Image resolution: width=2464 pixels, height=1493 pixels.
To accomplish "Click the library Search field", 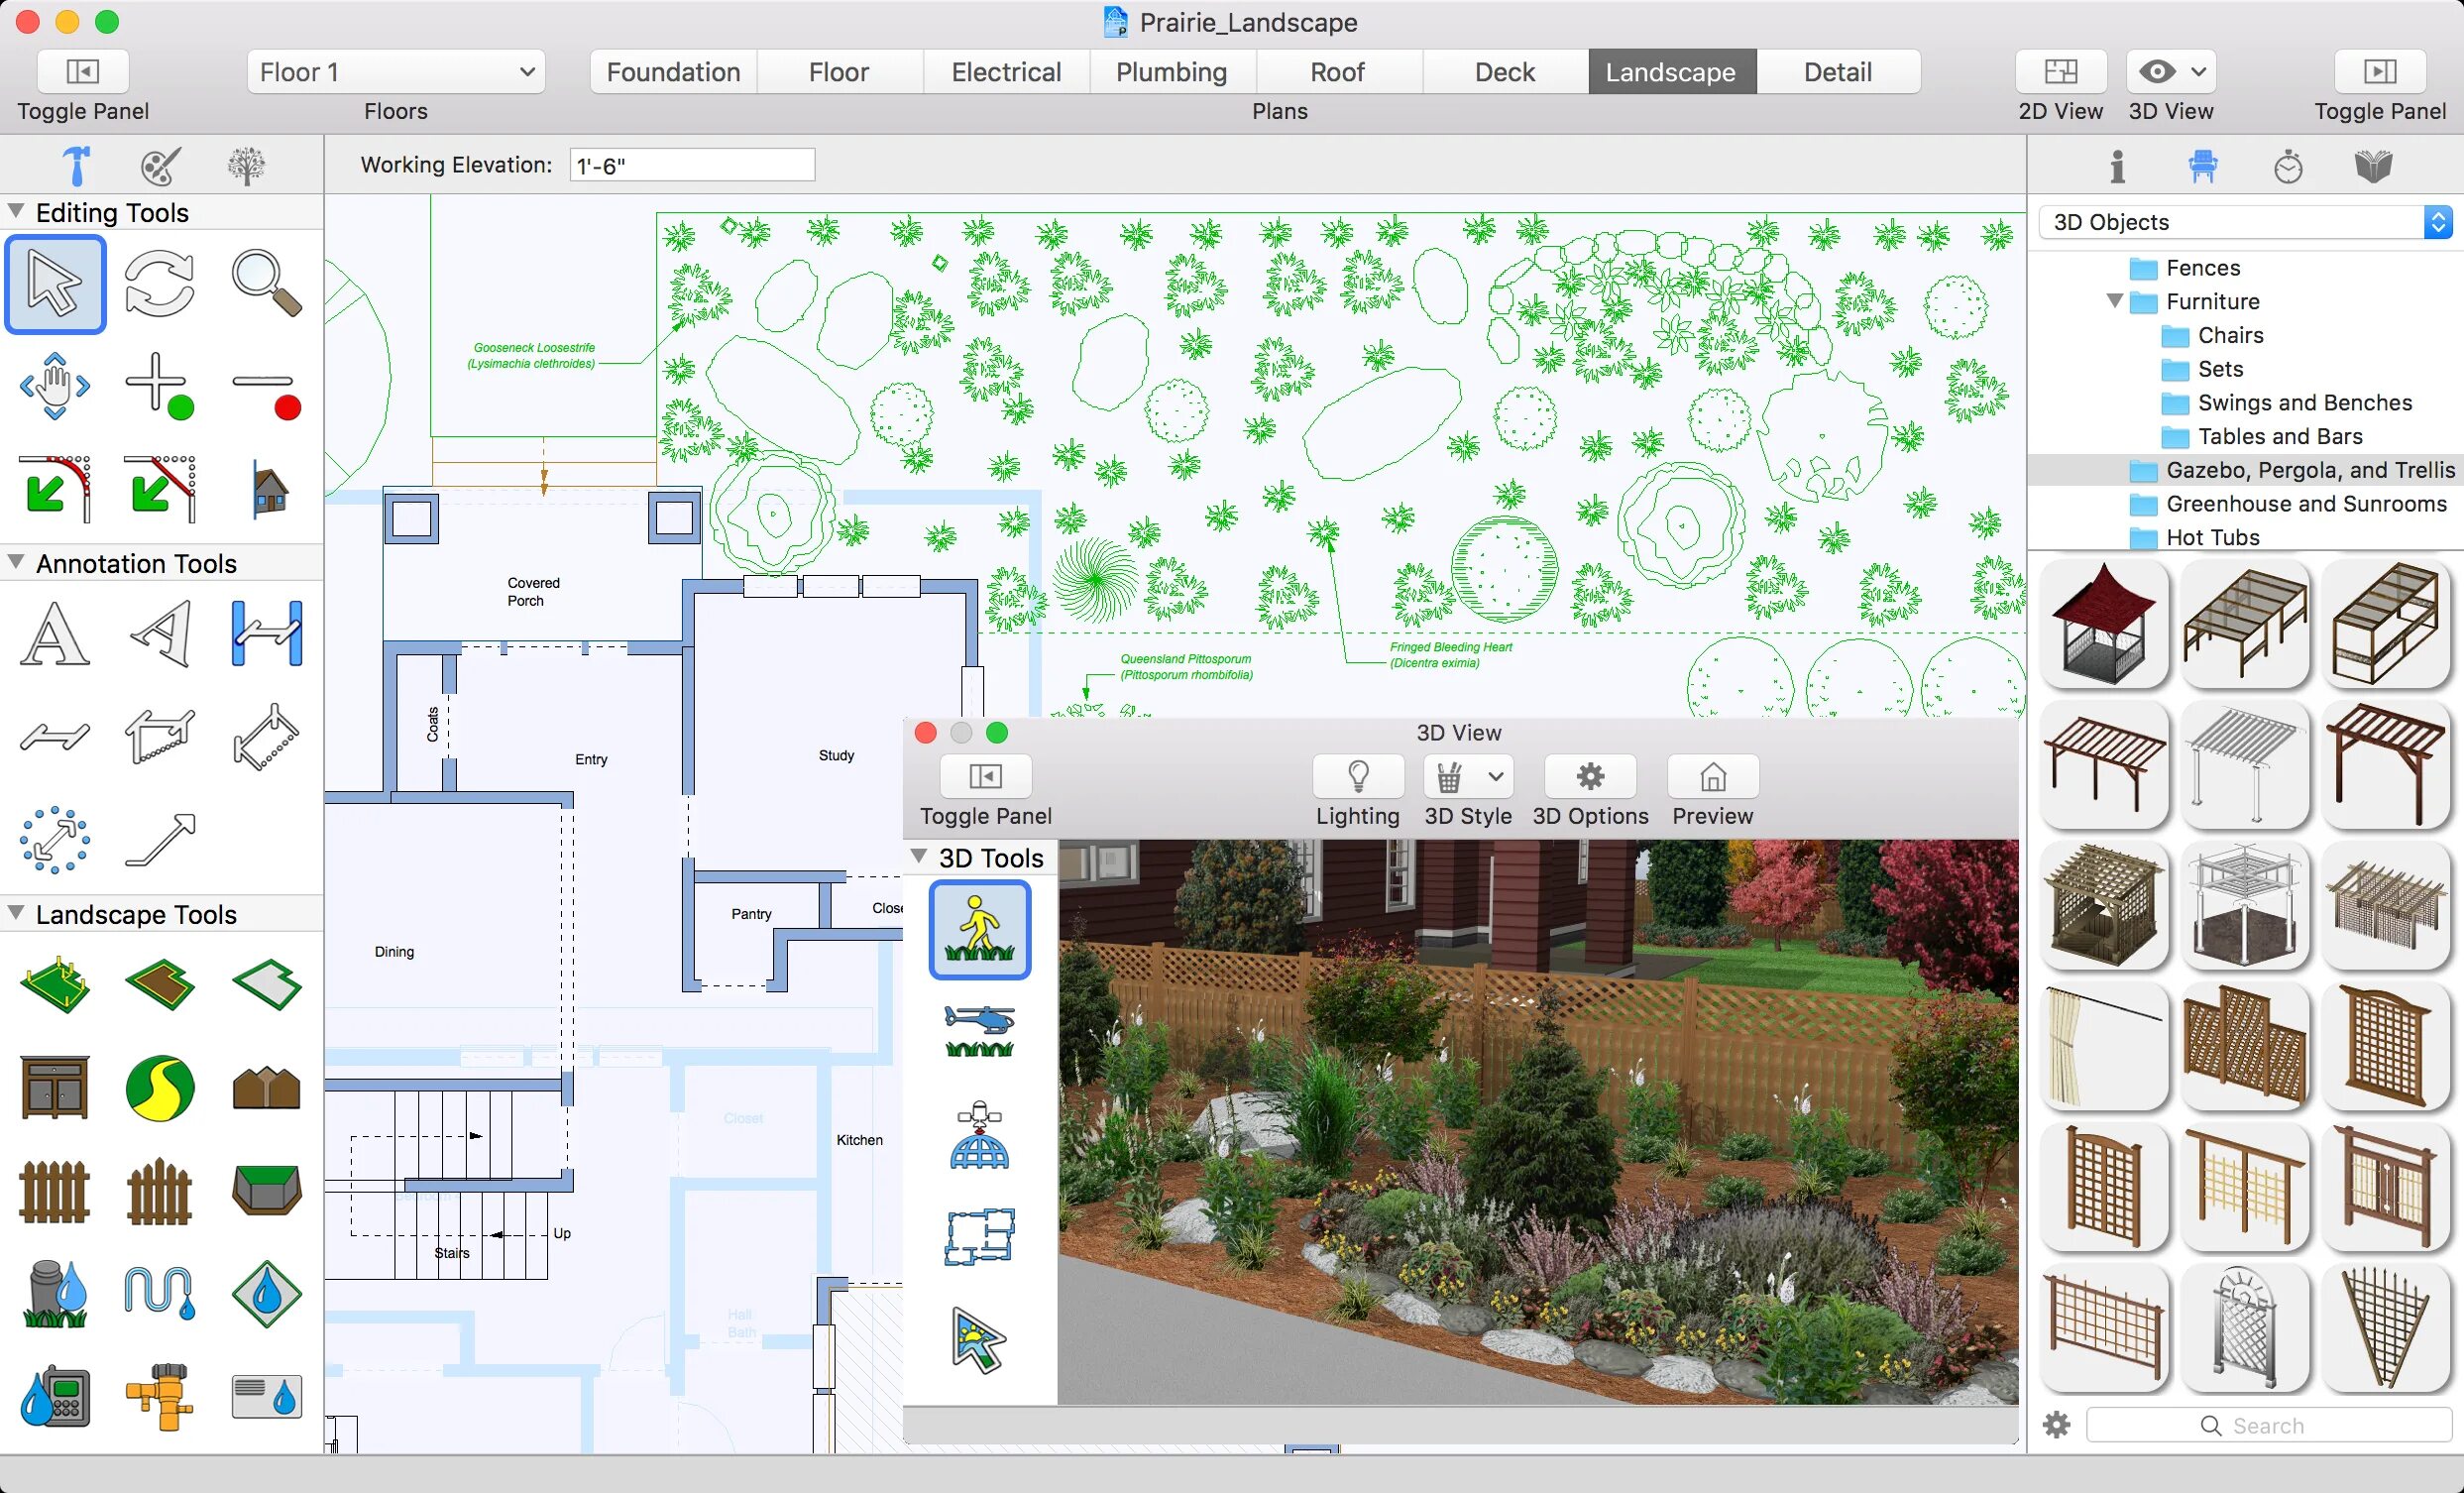I will [2268, 1425].
